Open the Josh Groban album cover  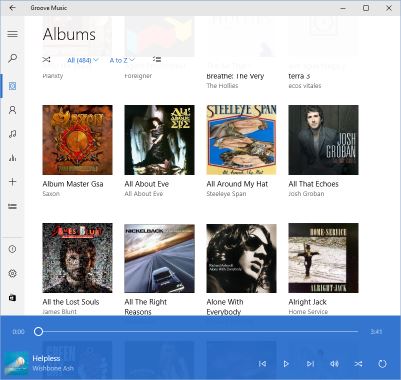click(x=323, y=140)
